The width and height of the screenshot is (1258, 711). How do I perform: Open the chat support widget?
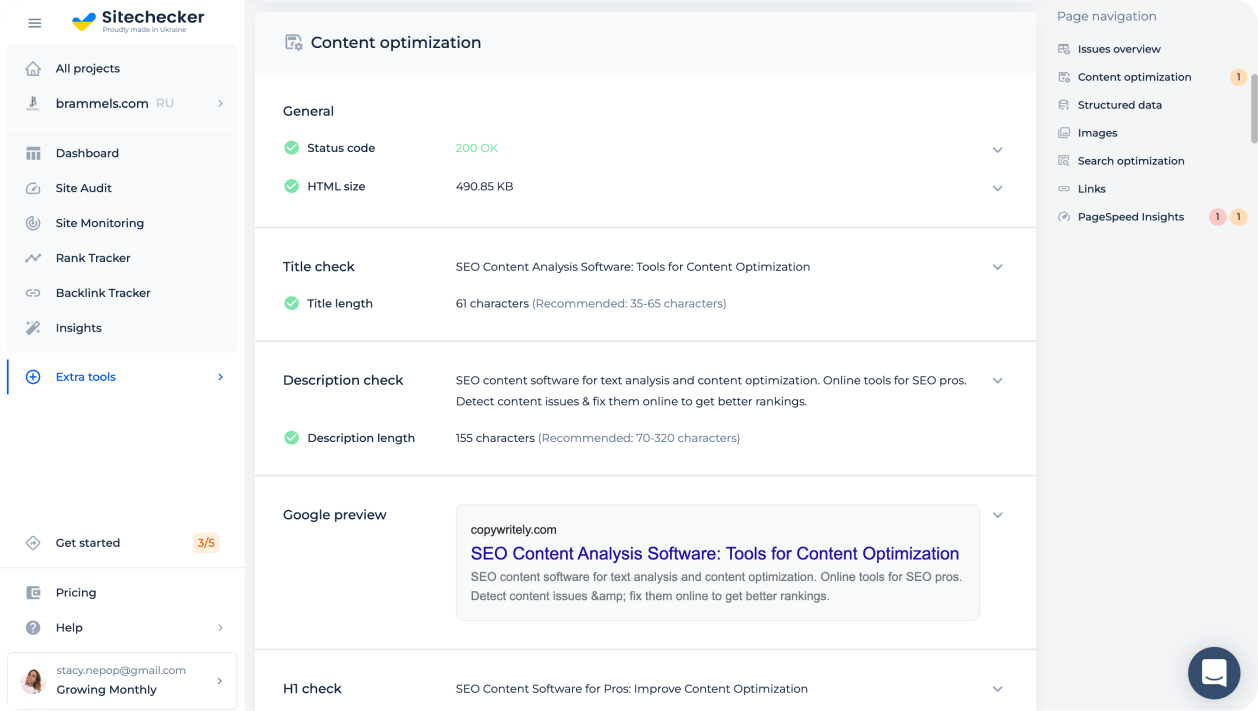(x=1213, y=672)
